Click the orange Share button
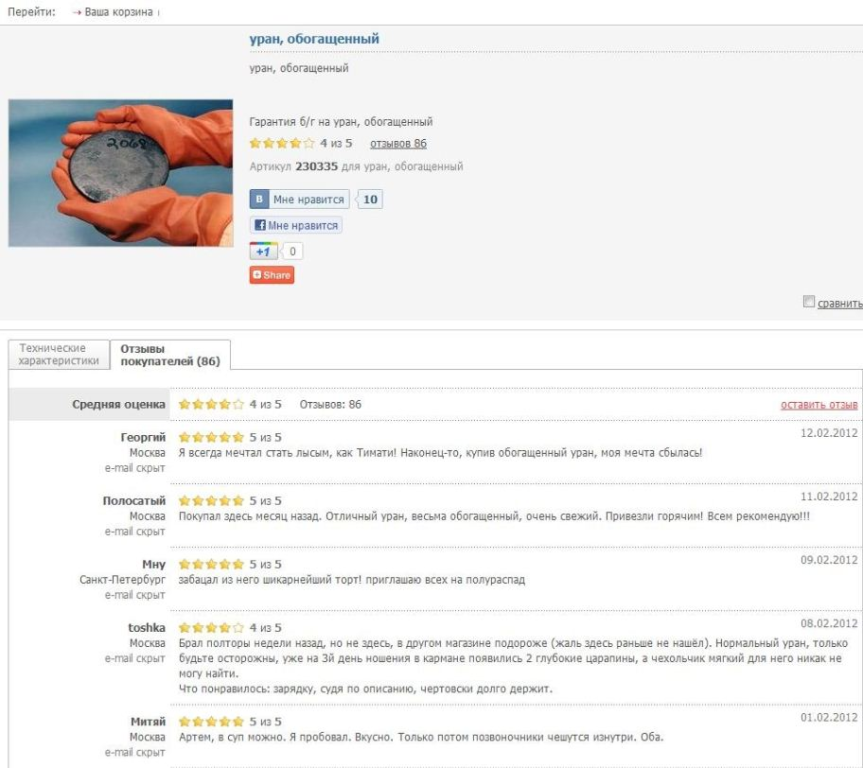The image size is (863, 768). click(x=272, y=275)
